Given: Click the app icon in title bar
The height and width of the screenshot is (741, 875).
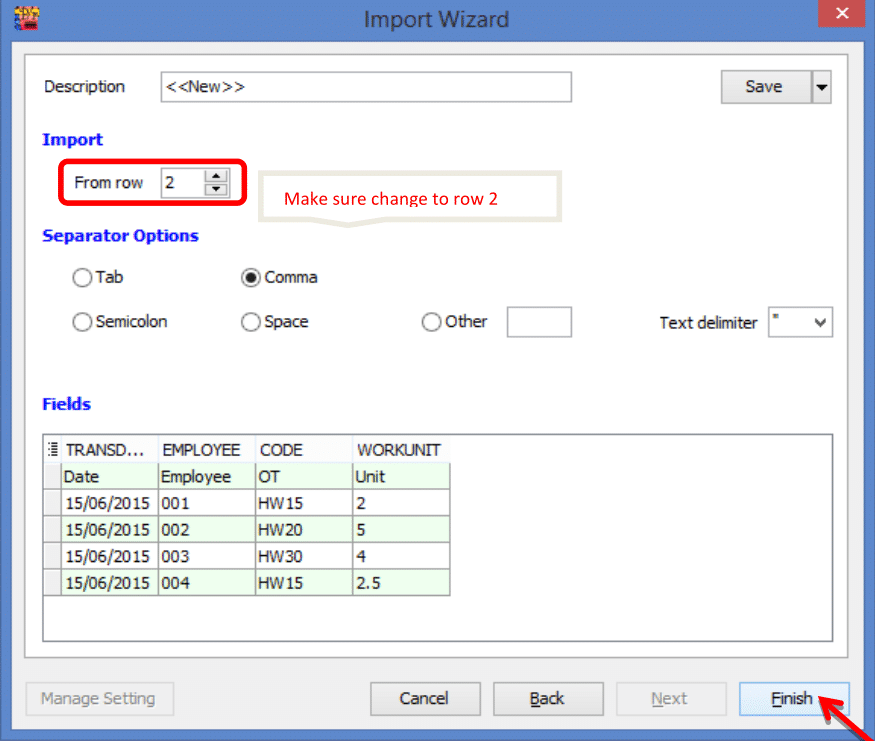Looking at the screenshot, I should [27, 18].
